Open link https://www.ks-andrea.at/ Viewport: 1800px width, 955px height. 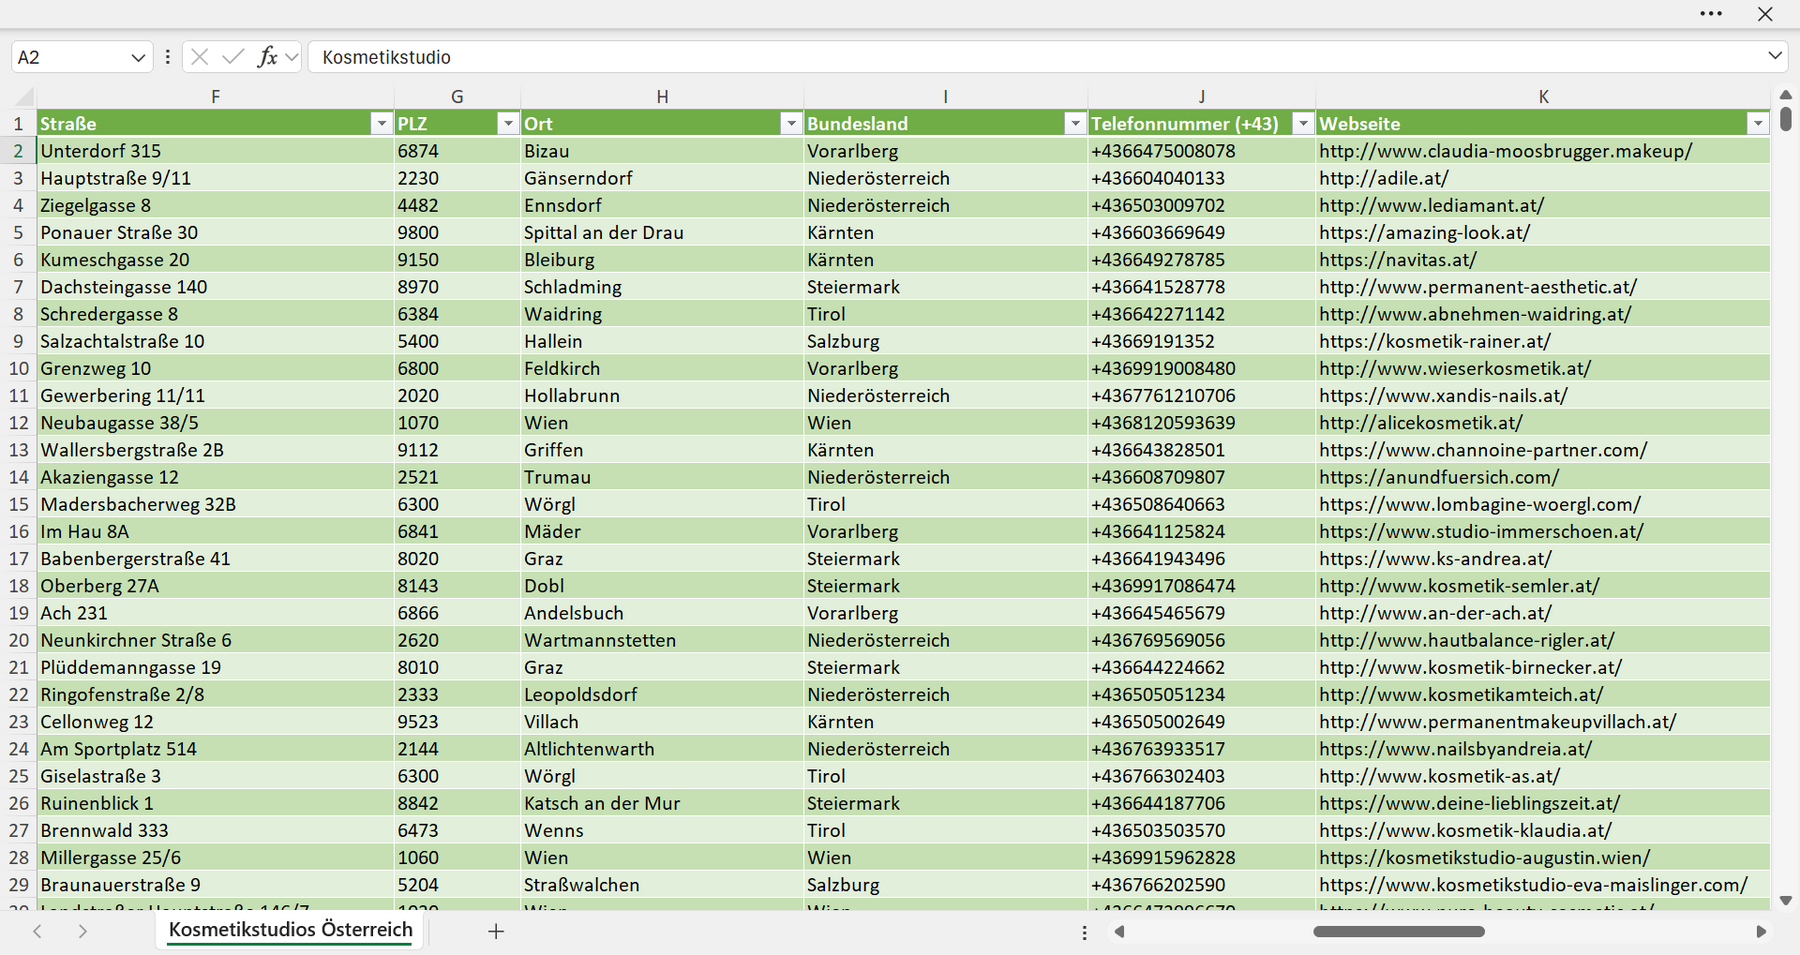(x=1435, y=559)
